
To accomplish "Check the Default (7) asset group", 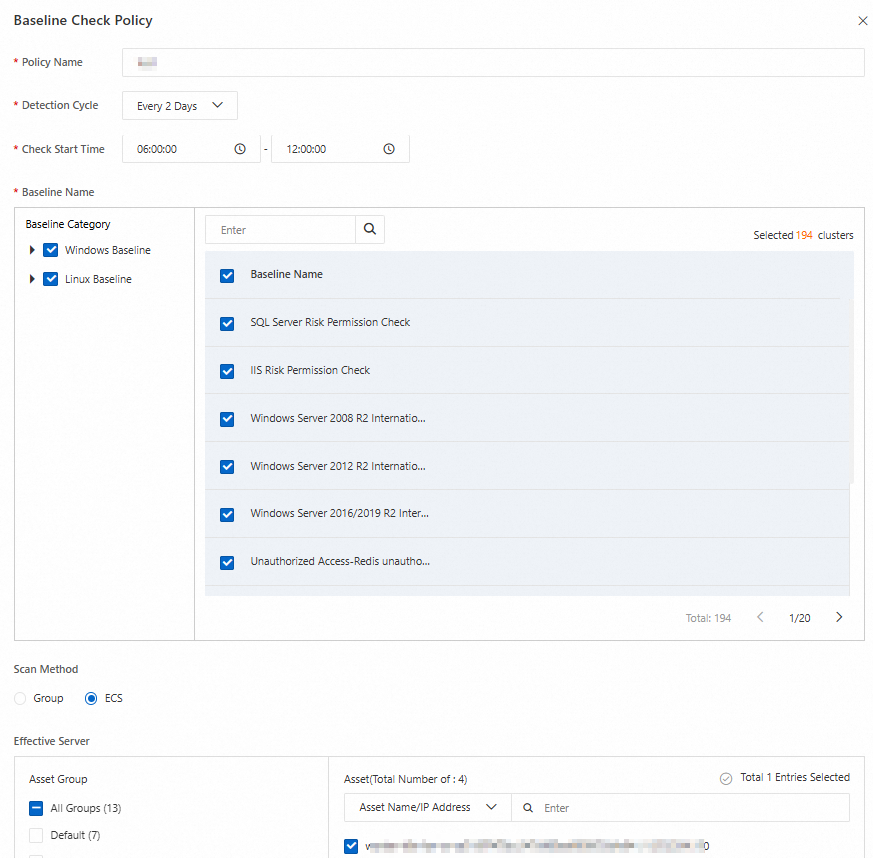I will [x=36, y=835].
